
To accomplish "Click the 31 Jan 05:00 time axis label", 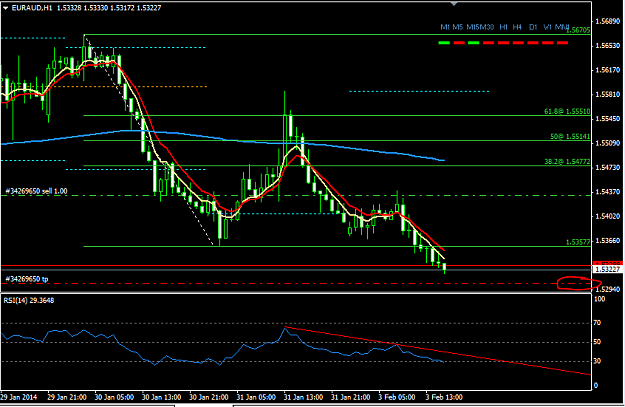I will tap(256, 397).
